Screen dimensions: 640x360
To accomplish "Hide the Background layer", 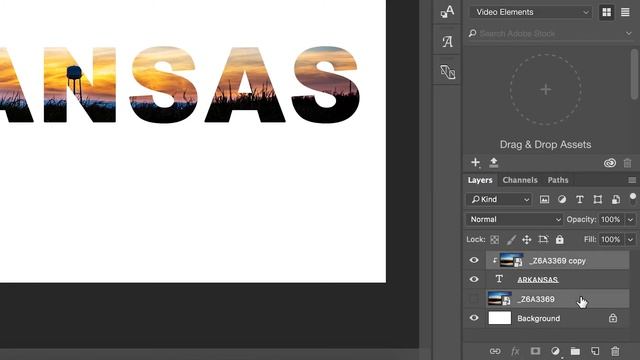I will (x=473, y=318).
